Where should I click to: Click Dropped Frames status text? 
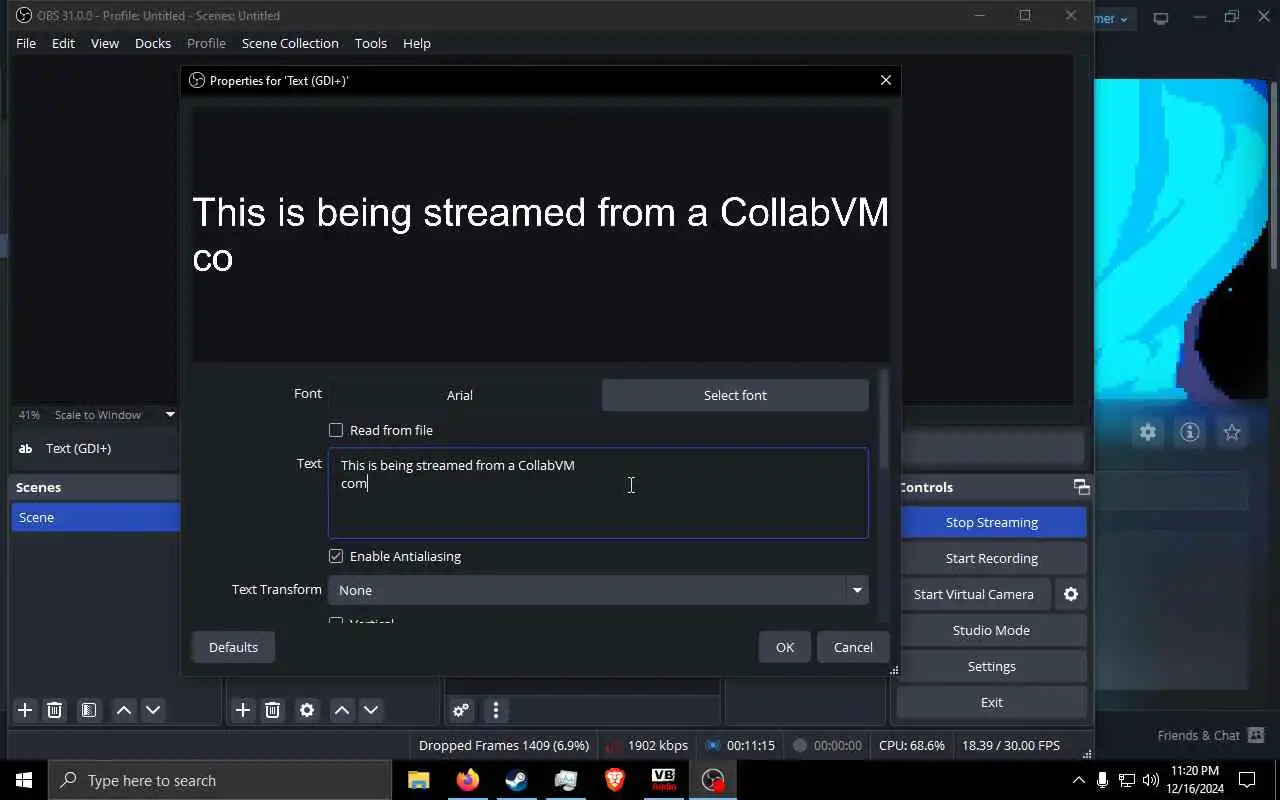(505, 745)
